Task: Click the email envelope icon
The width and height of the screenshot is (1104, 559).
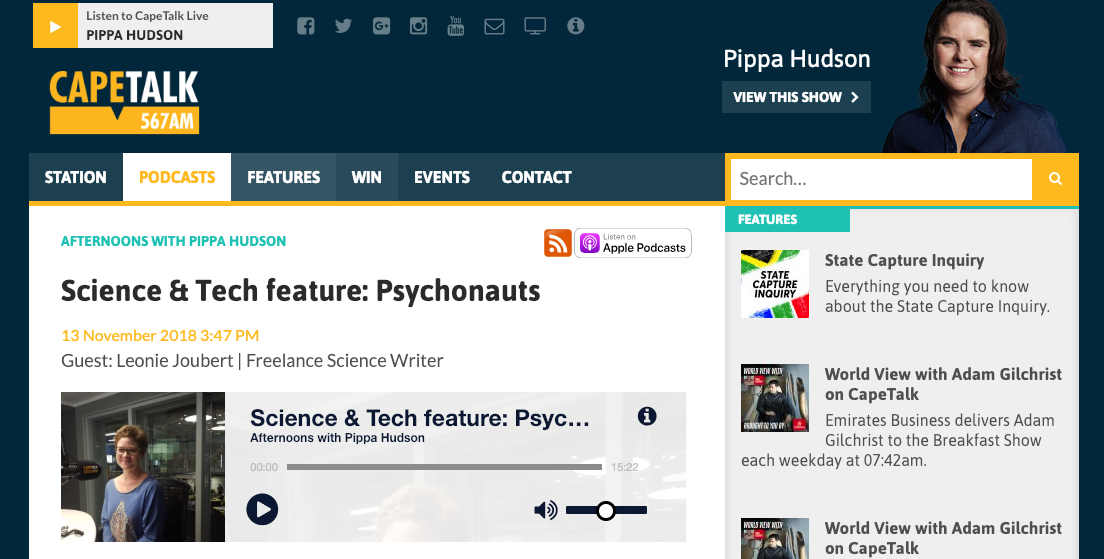Action: click(494, 27)
